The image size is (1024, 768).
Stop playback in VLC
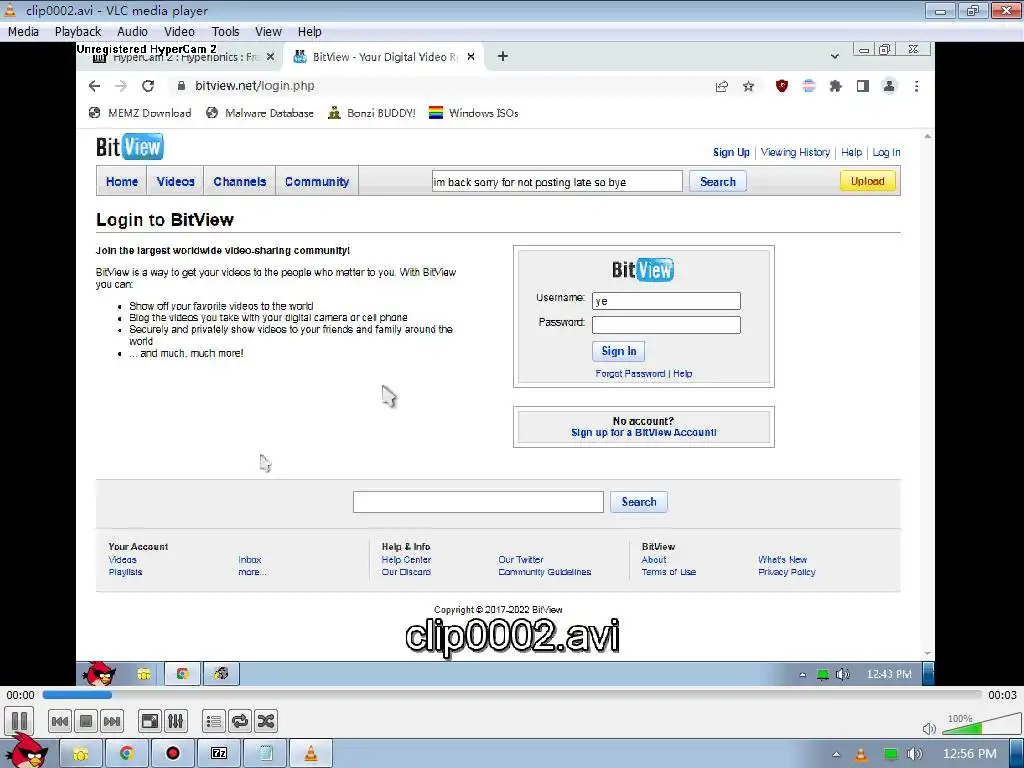tap(86, 722)
